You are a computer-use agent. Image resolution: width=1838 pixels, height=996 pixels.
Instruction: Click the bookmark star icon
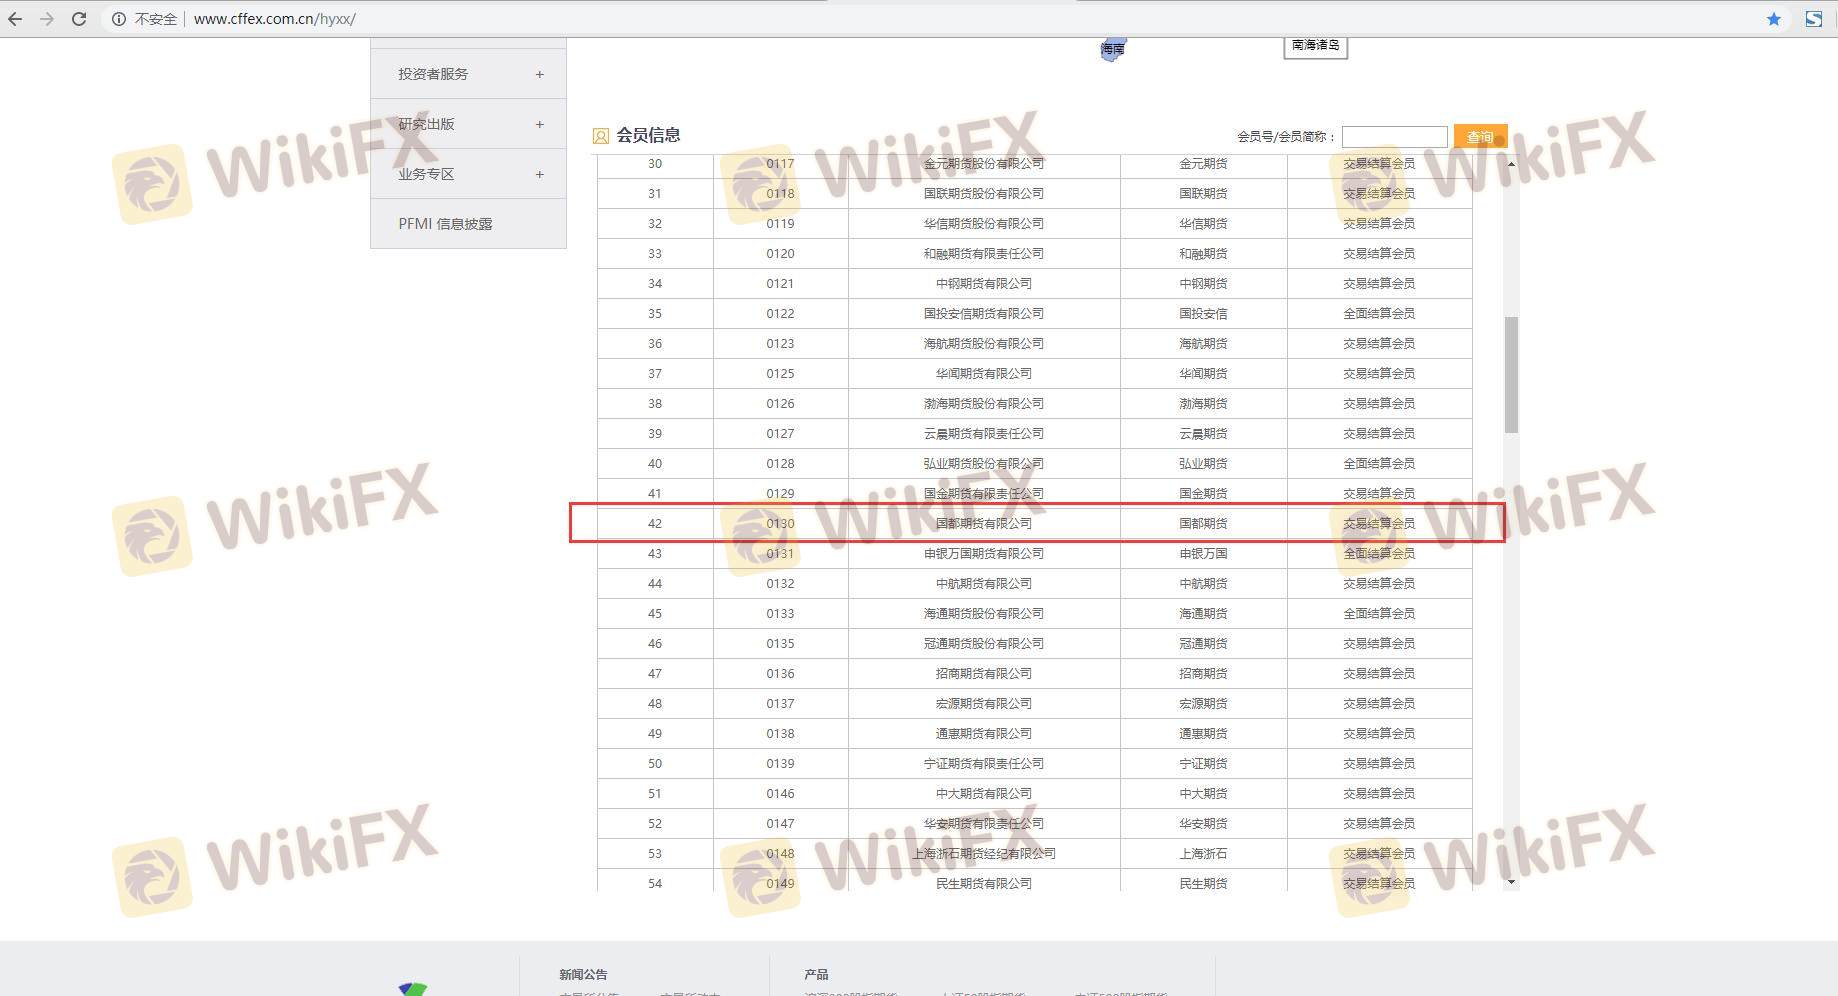1773,19
